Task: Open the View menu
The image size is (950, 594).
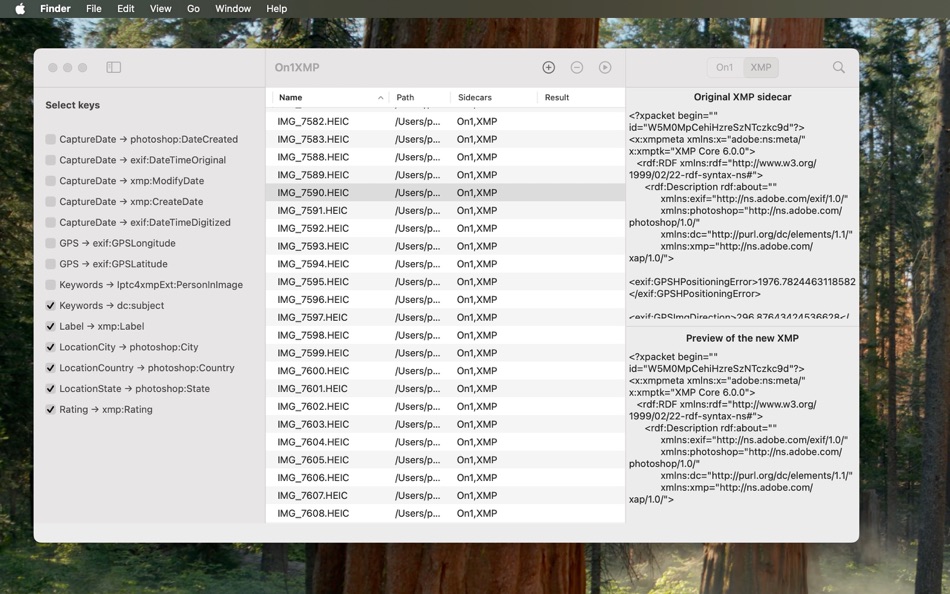Action: click(160, 8)
